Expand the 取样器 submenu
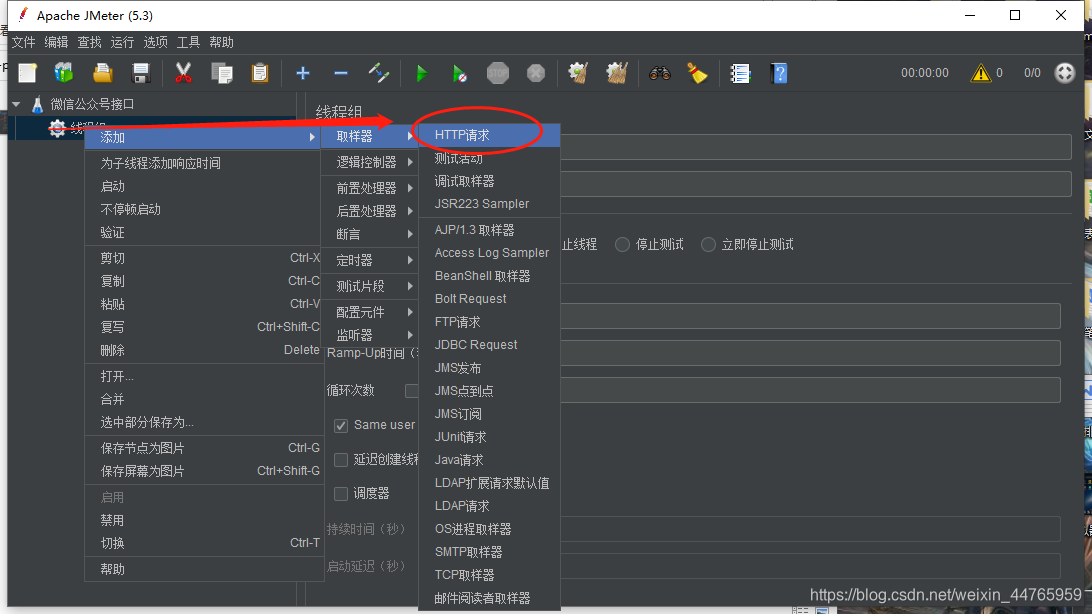Image resolution: width=1092 pixels, height=614 pixels. point(370,136)
